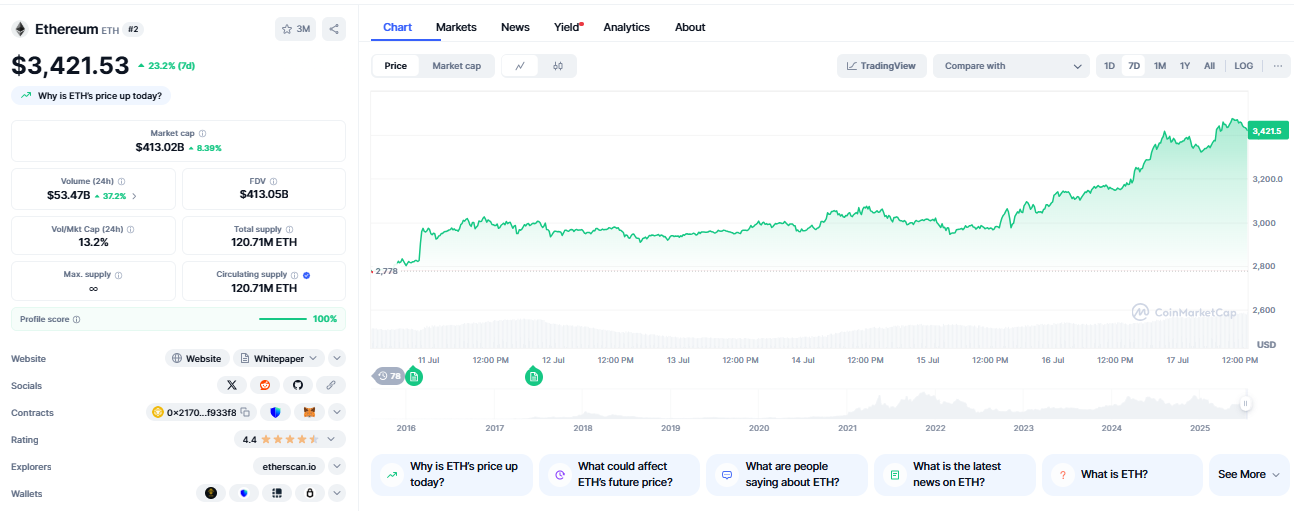The image size is (1294, 511).
Task: Add Ethereum to watchlist via star button
Action: coord(295,29)
